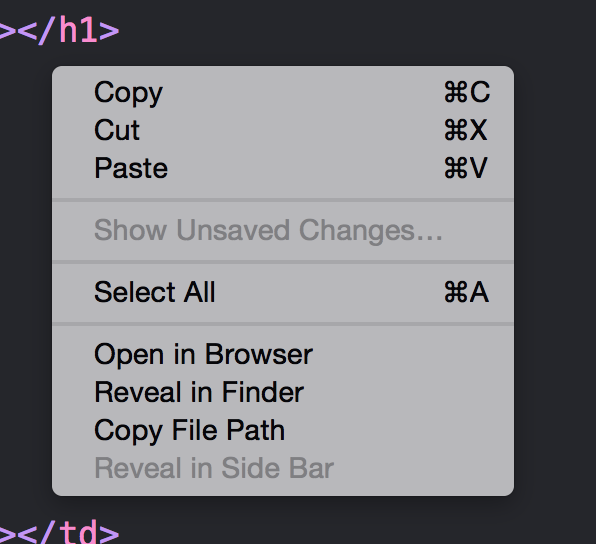This screenshot has width=596, height=544.
Task: Click the ⌘V shortcut label beside Paste
Action: pos(466,168)
